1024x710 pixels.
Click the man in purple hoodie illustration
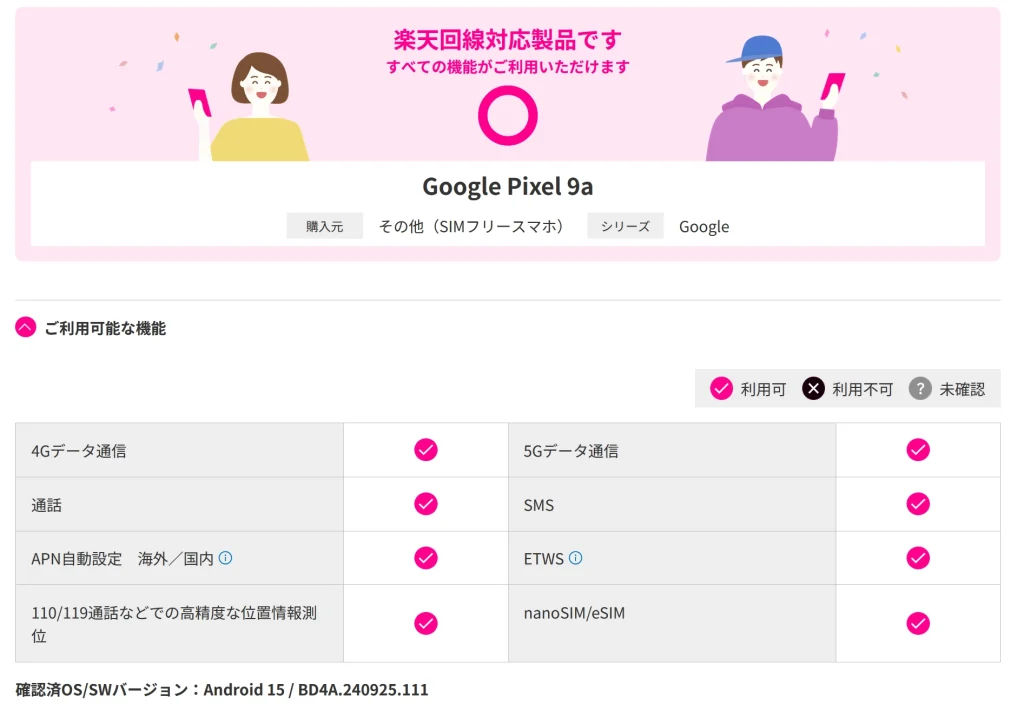774,98
